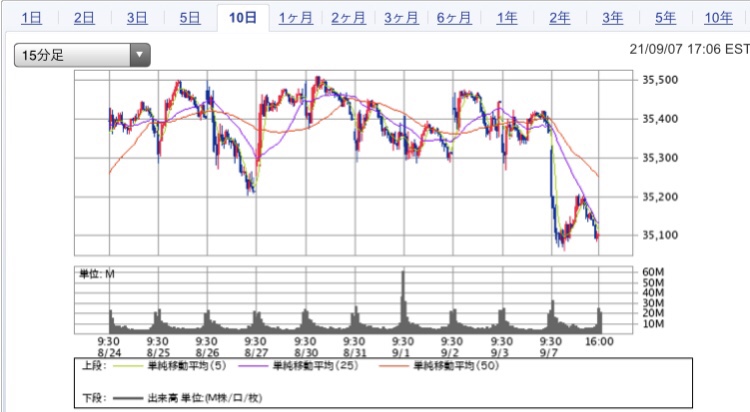Image resolution: width=750 pixels, height=412 pixels.
Task: Select the 2年 period tab
Action: (x=560, y=18)
